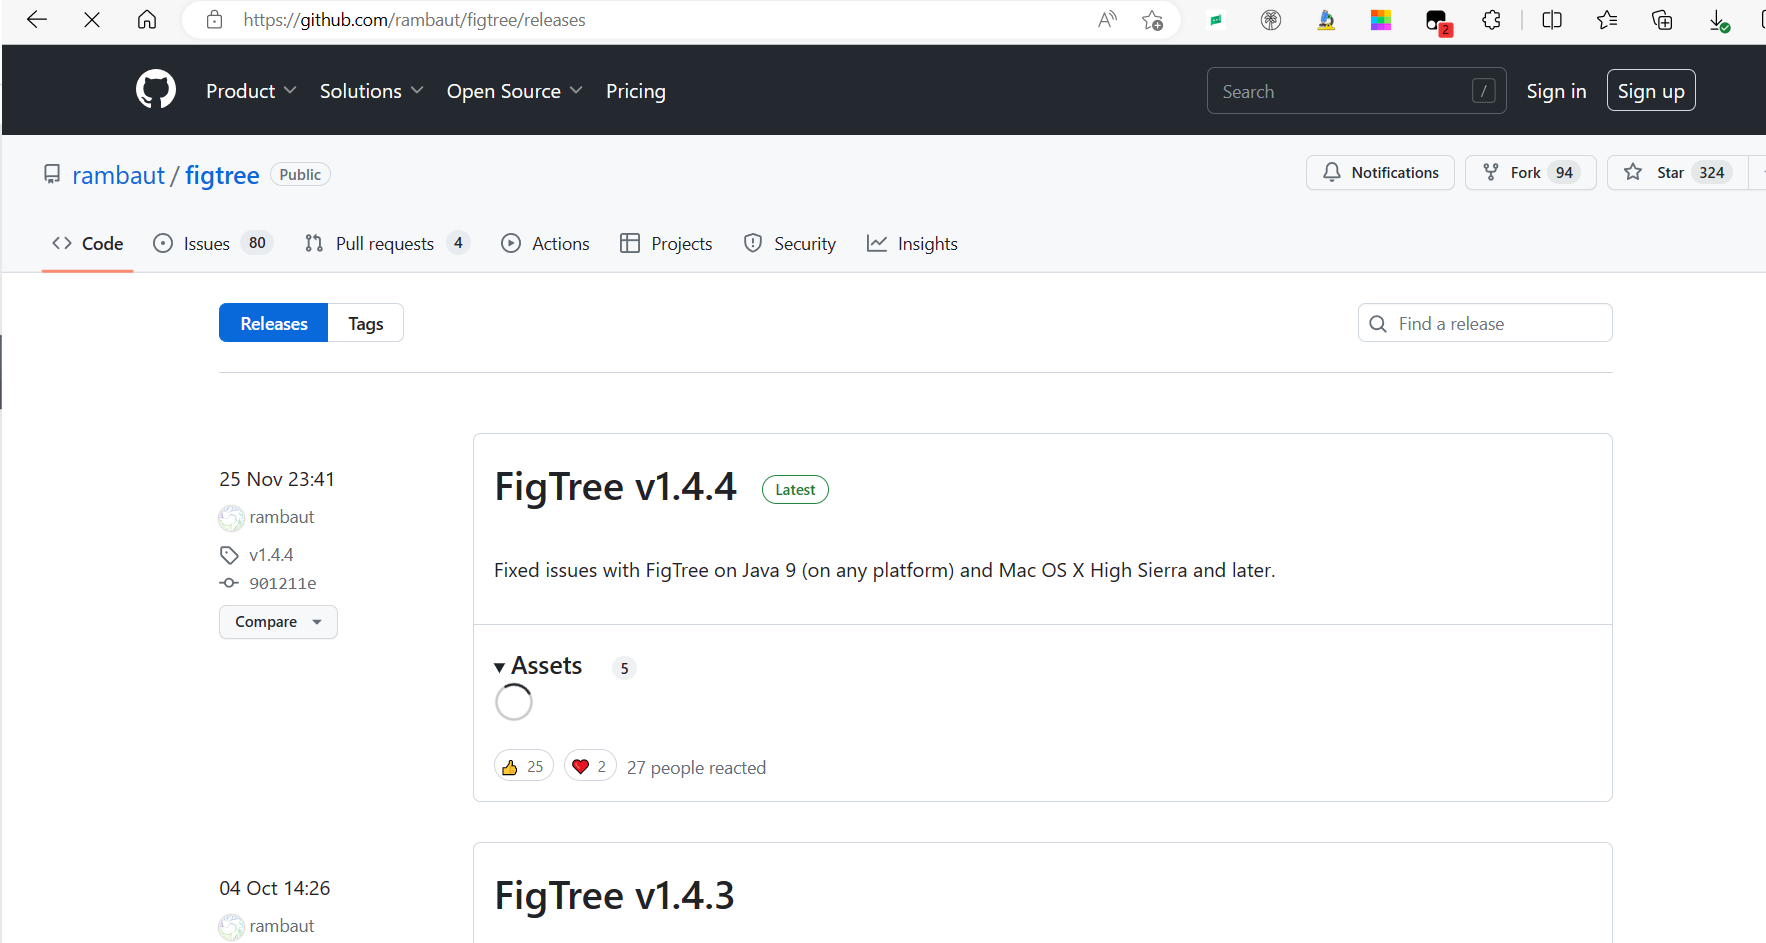Click the thumbs up reaction with 25

pyautogui.click(x=523, y=766)
